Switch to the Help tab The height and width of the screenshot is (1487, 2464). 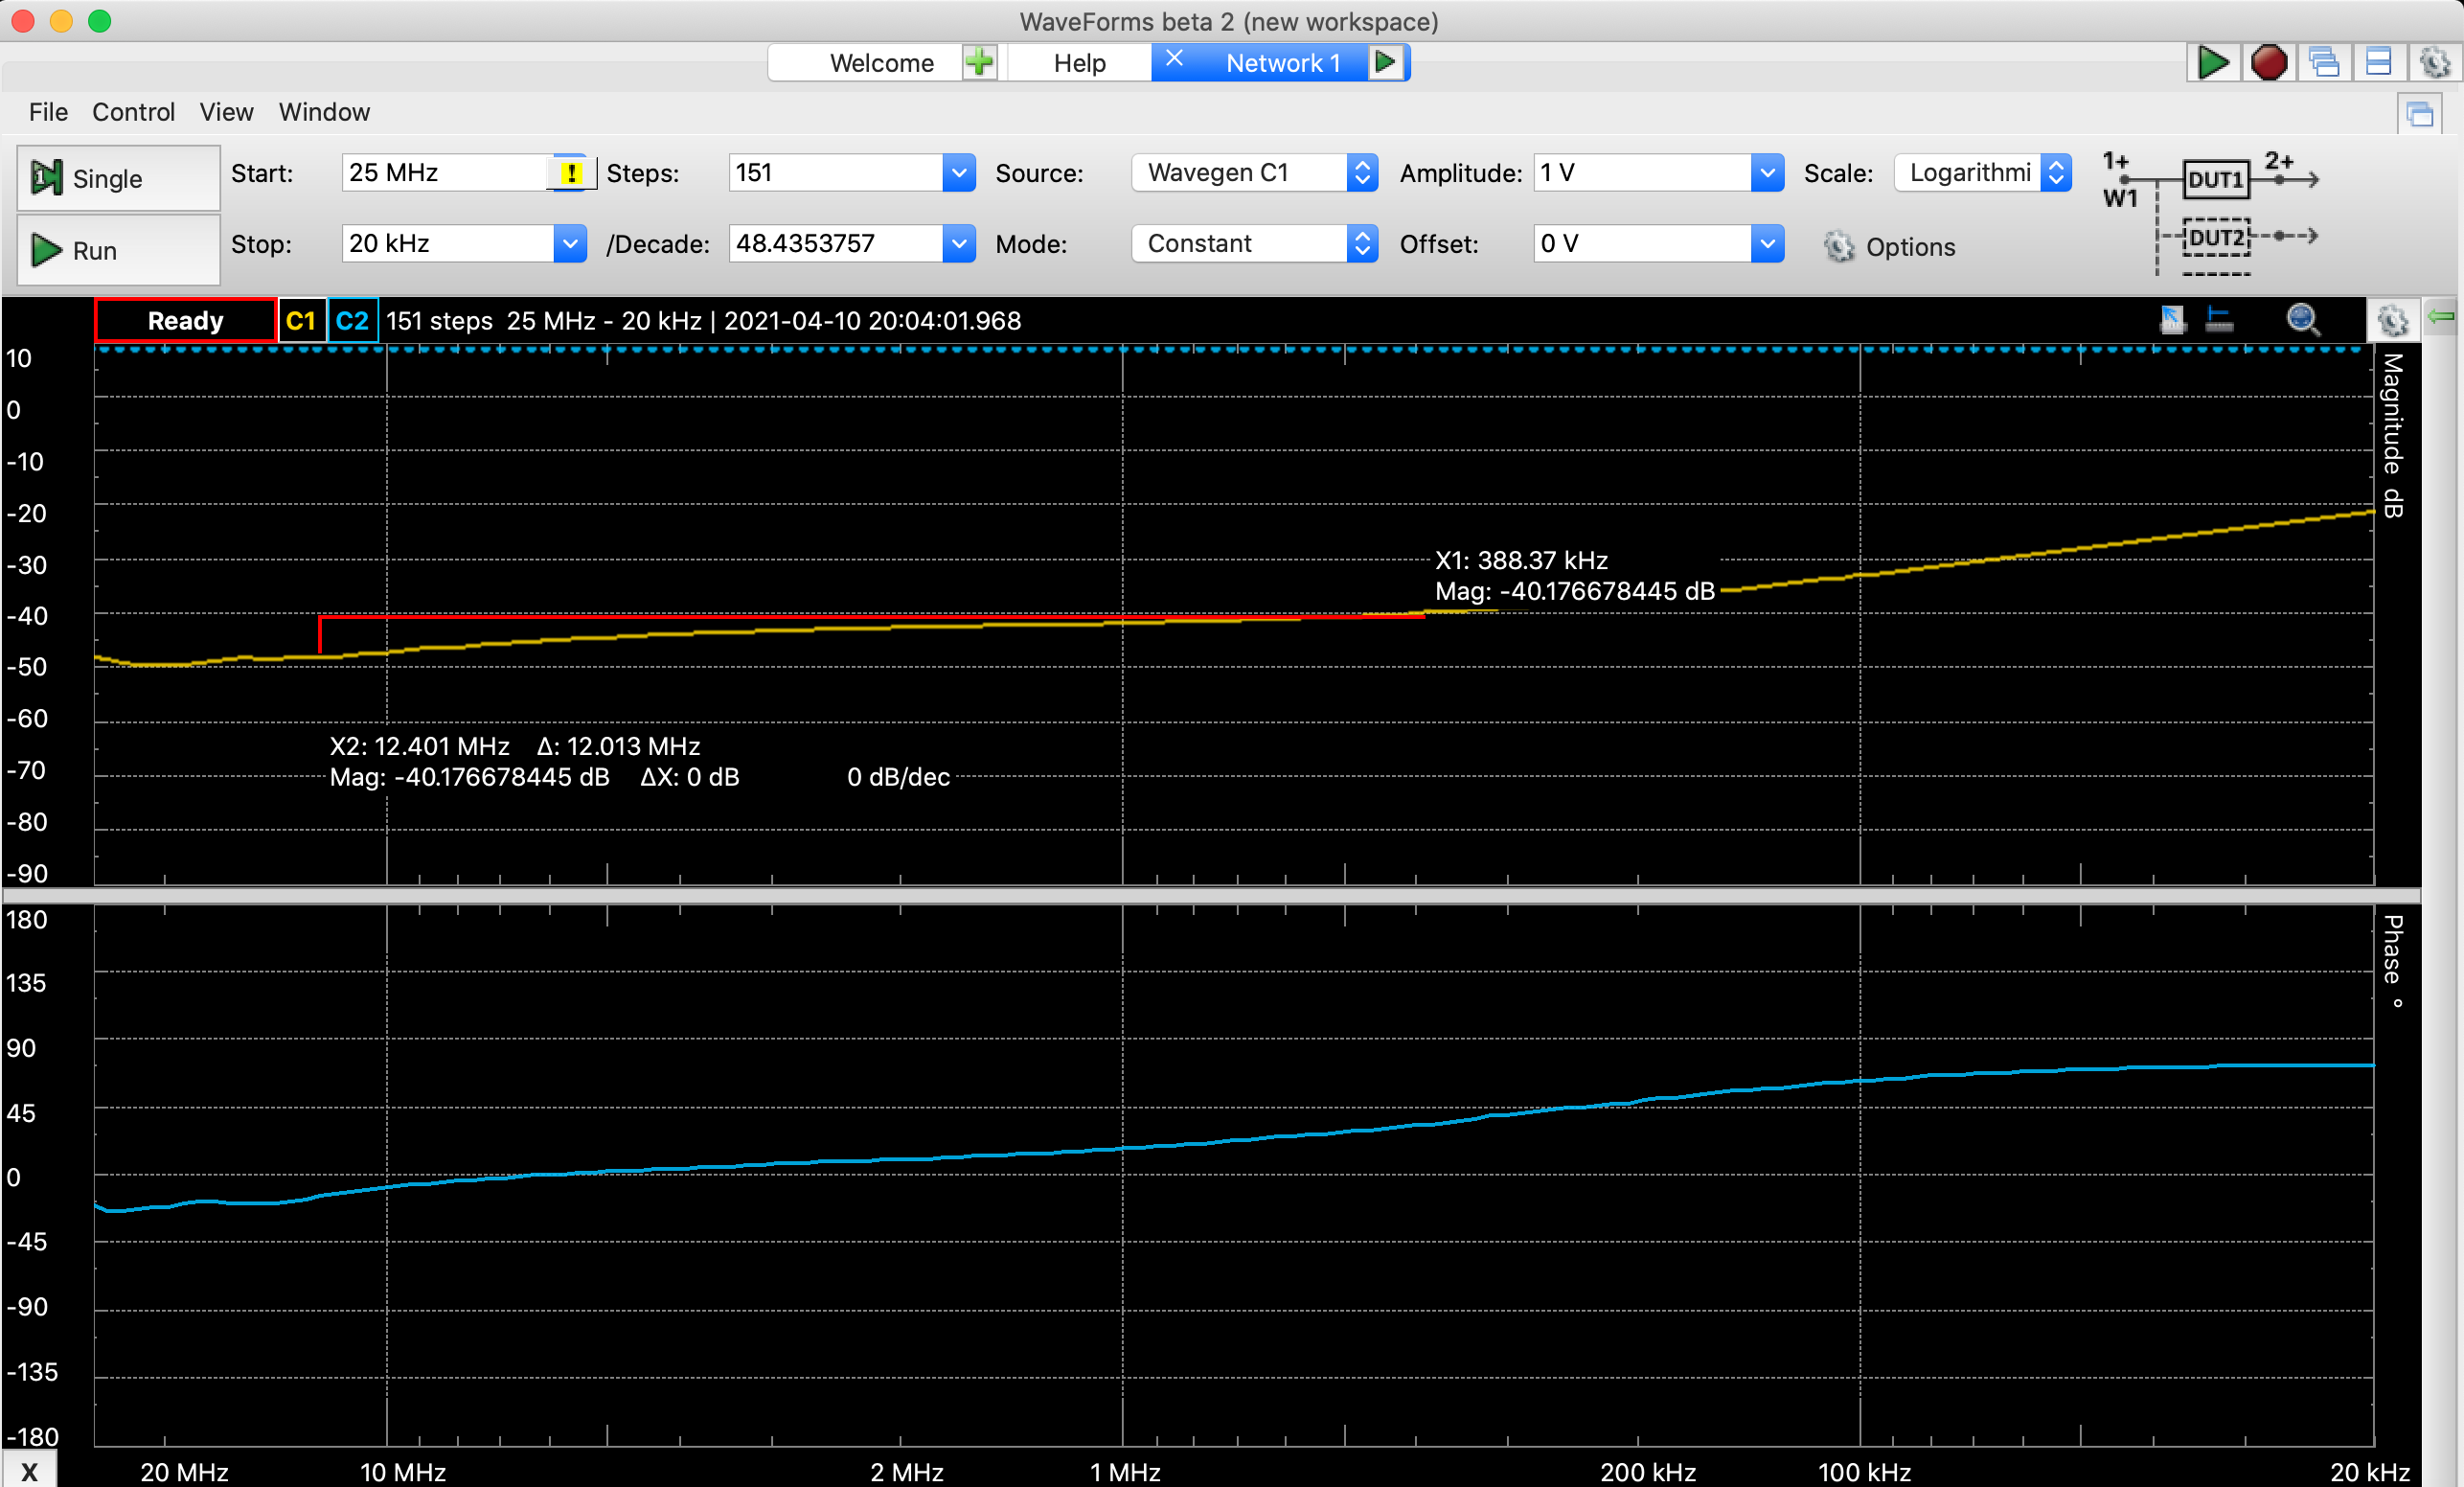pos(1079,63)
